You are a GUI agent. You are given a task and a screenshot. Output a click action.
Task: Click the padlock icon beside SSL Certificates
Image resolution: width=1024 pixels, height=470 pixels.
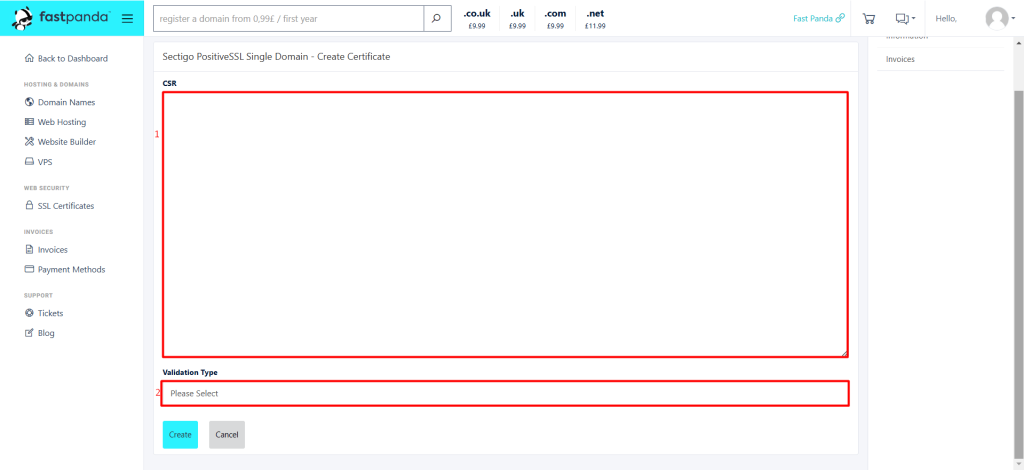[29, 205]
